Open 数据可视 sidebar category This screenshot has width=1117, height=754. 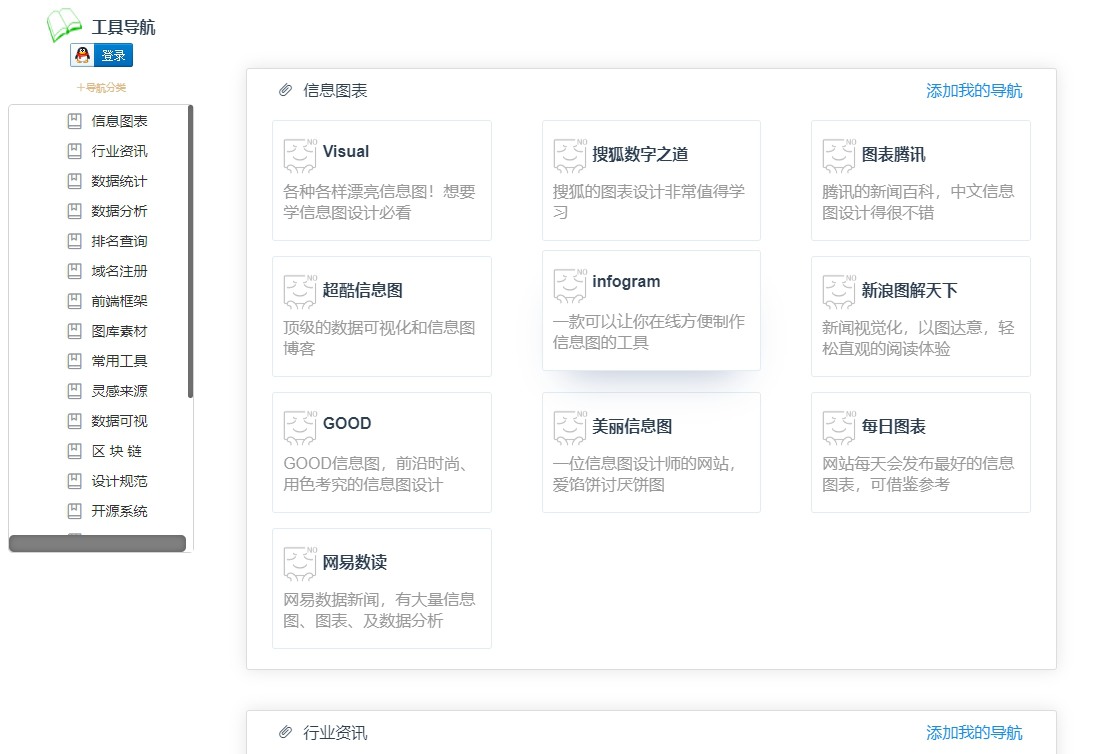(x=119, y=420)
